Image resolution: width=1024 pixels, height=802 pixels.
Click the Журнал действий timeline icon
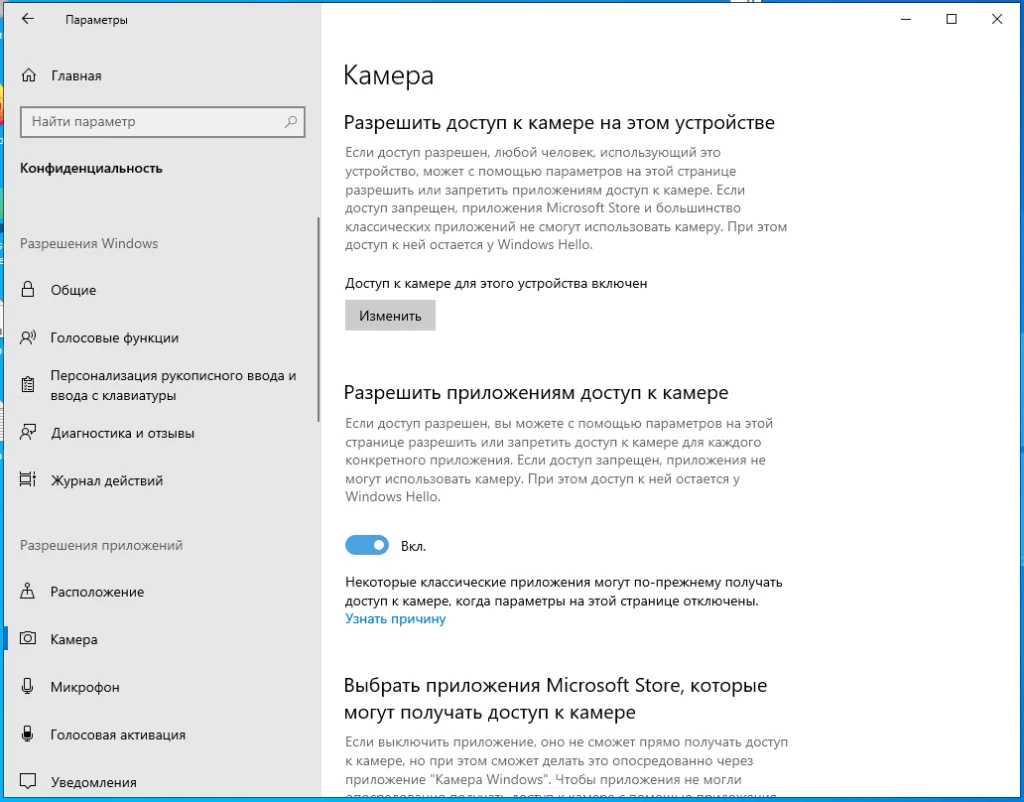[29, 481]
